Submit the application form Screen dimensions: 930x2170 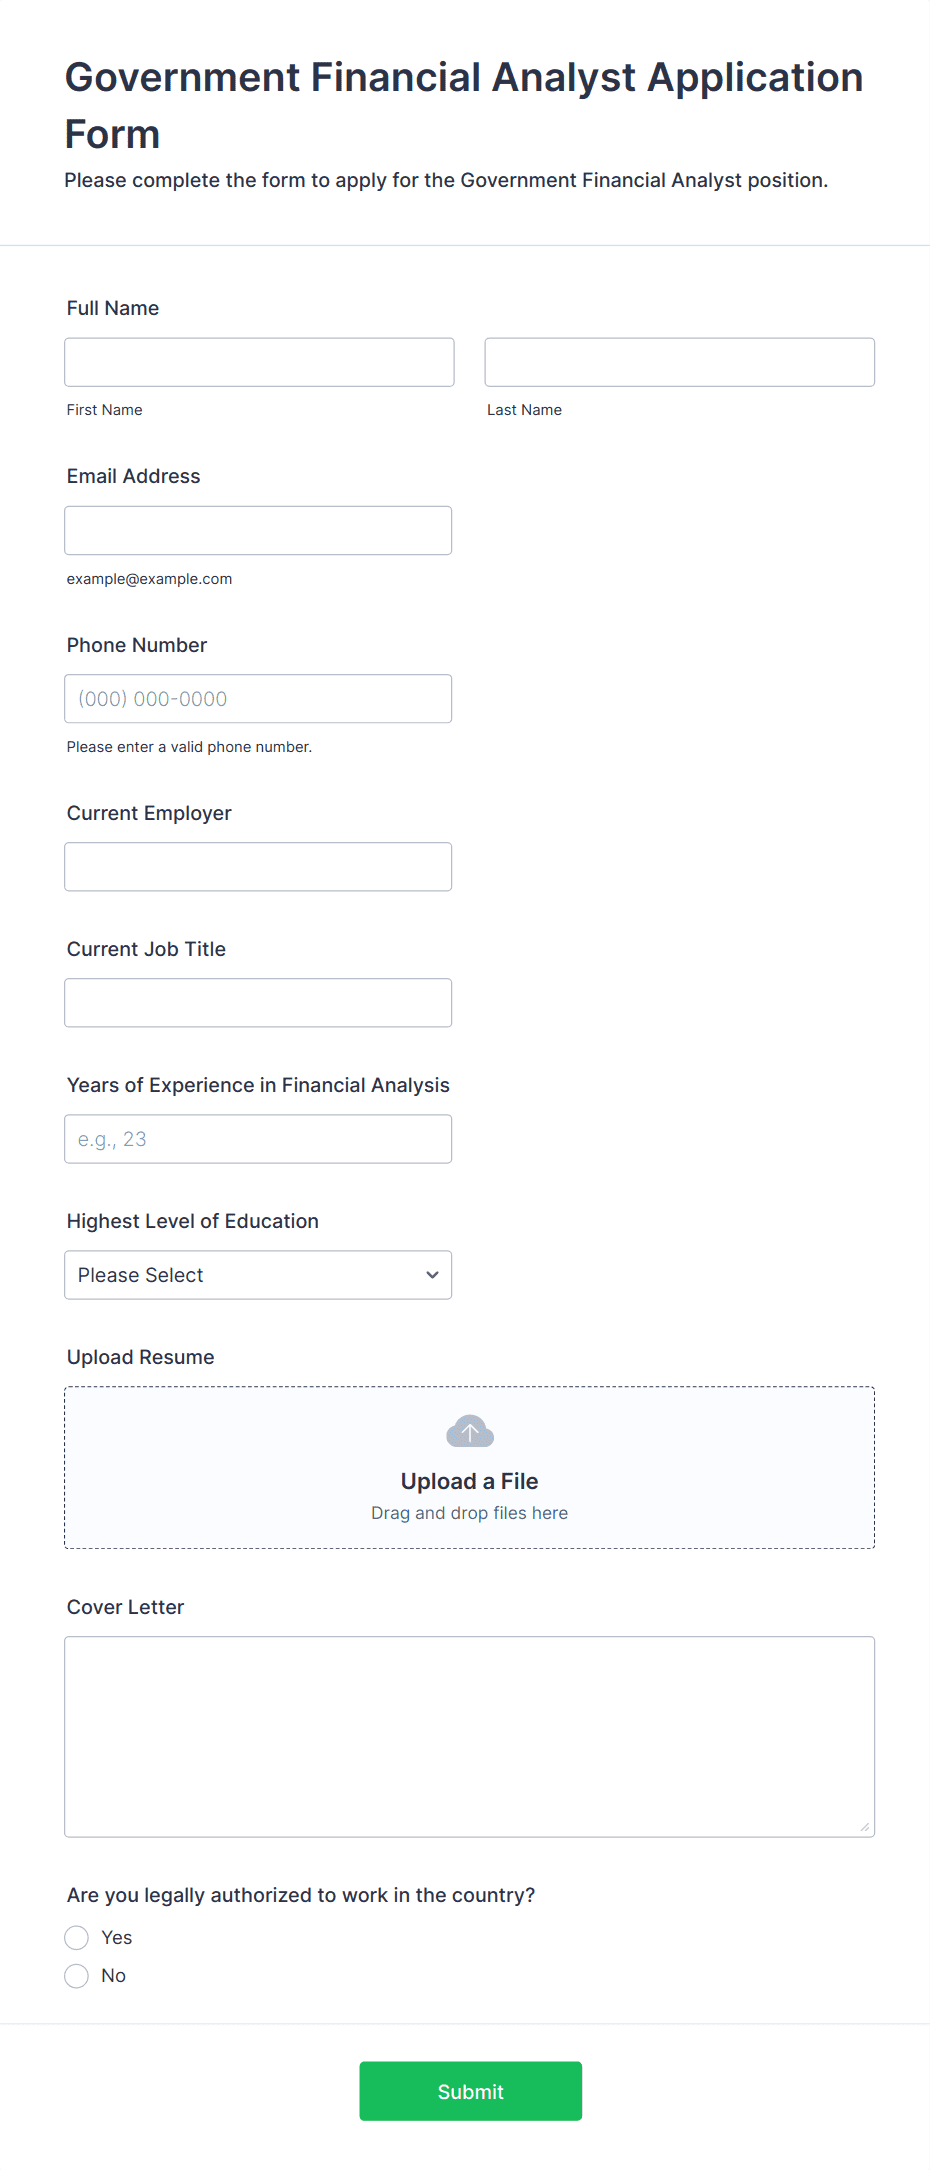point(470,2091)
